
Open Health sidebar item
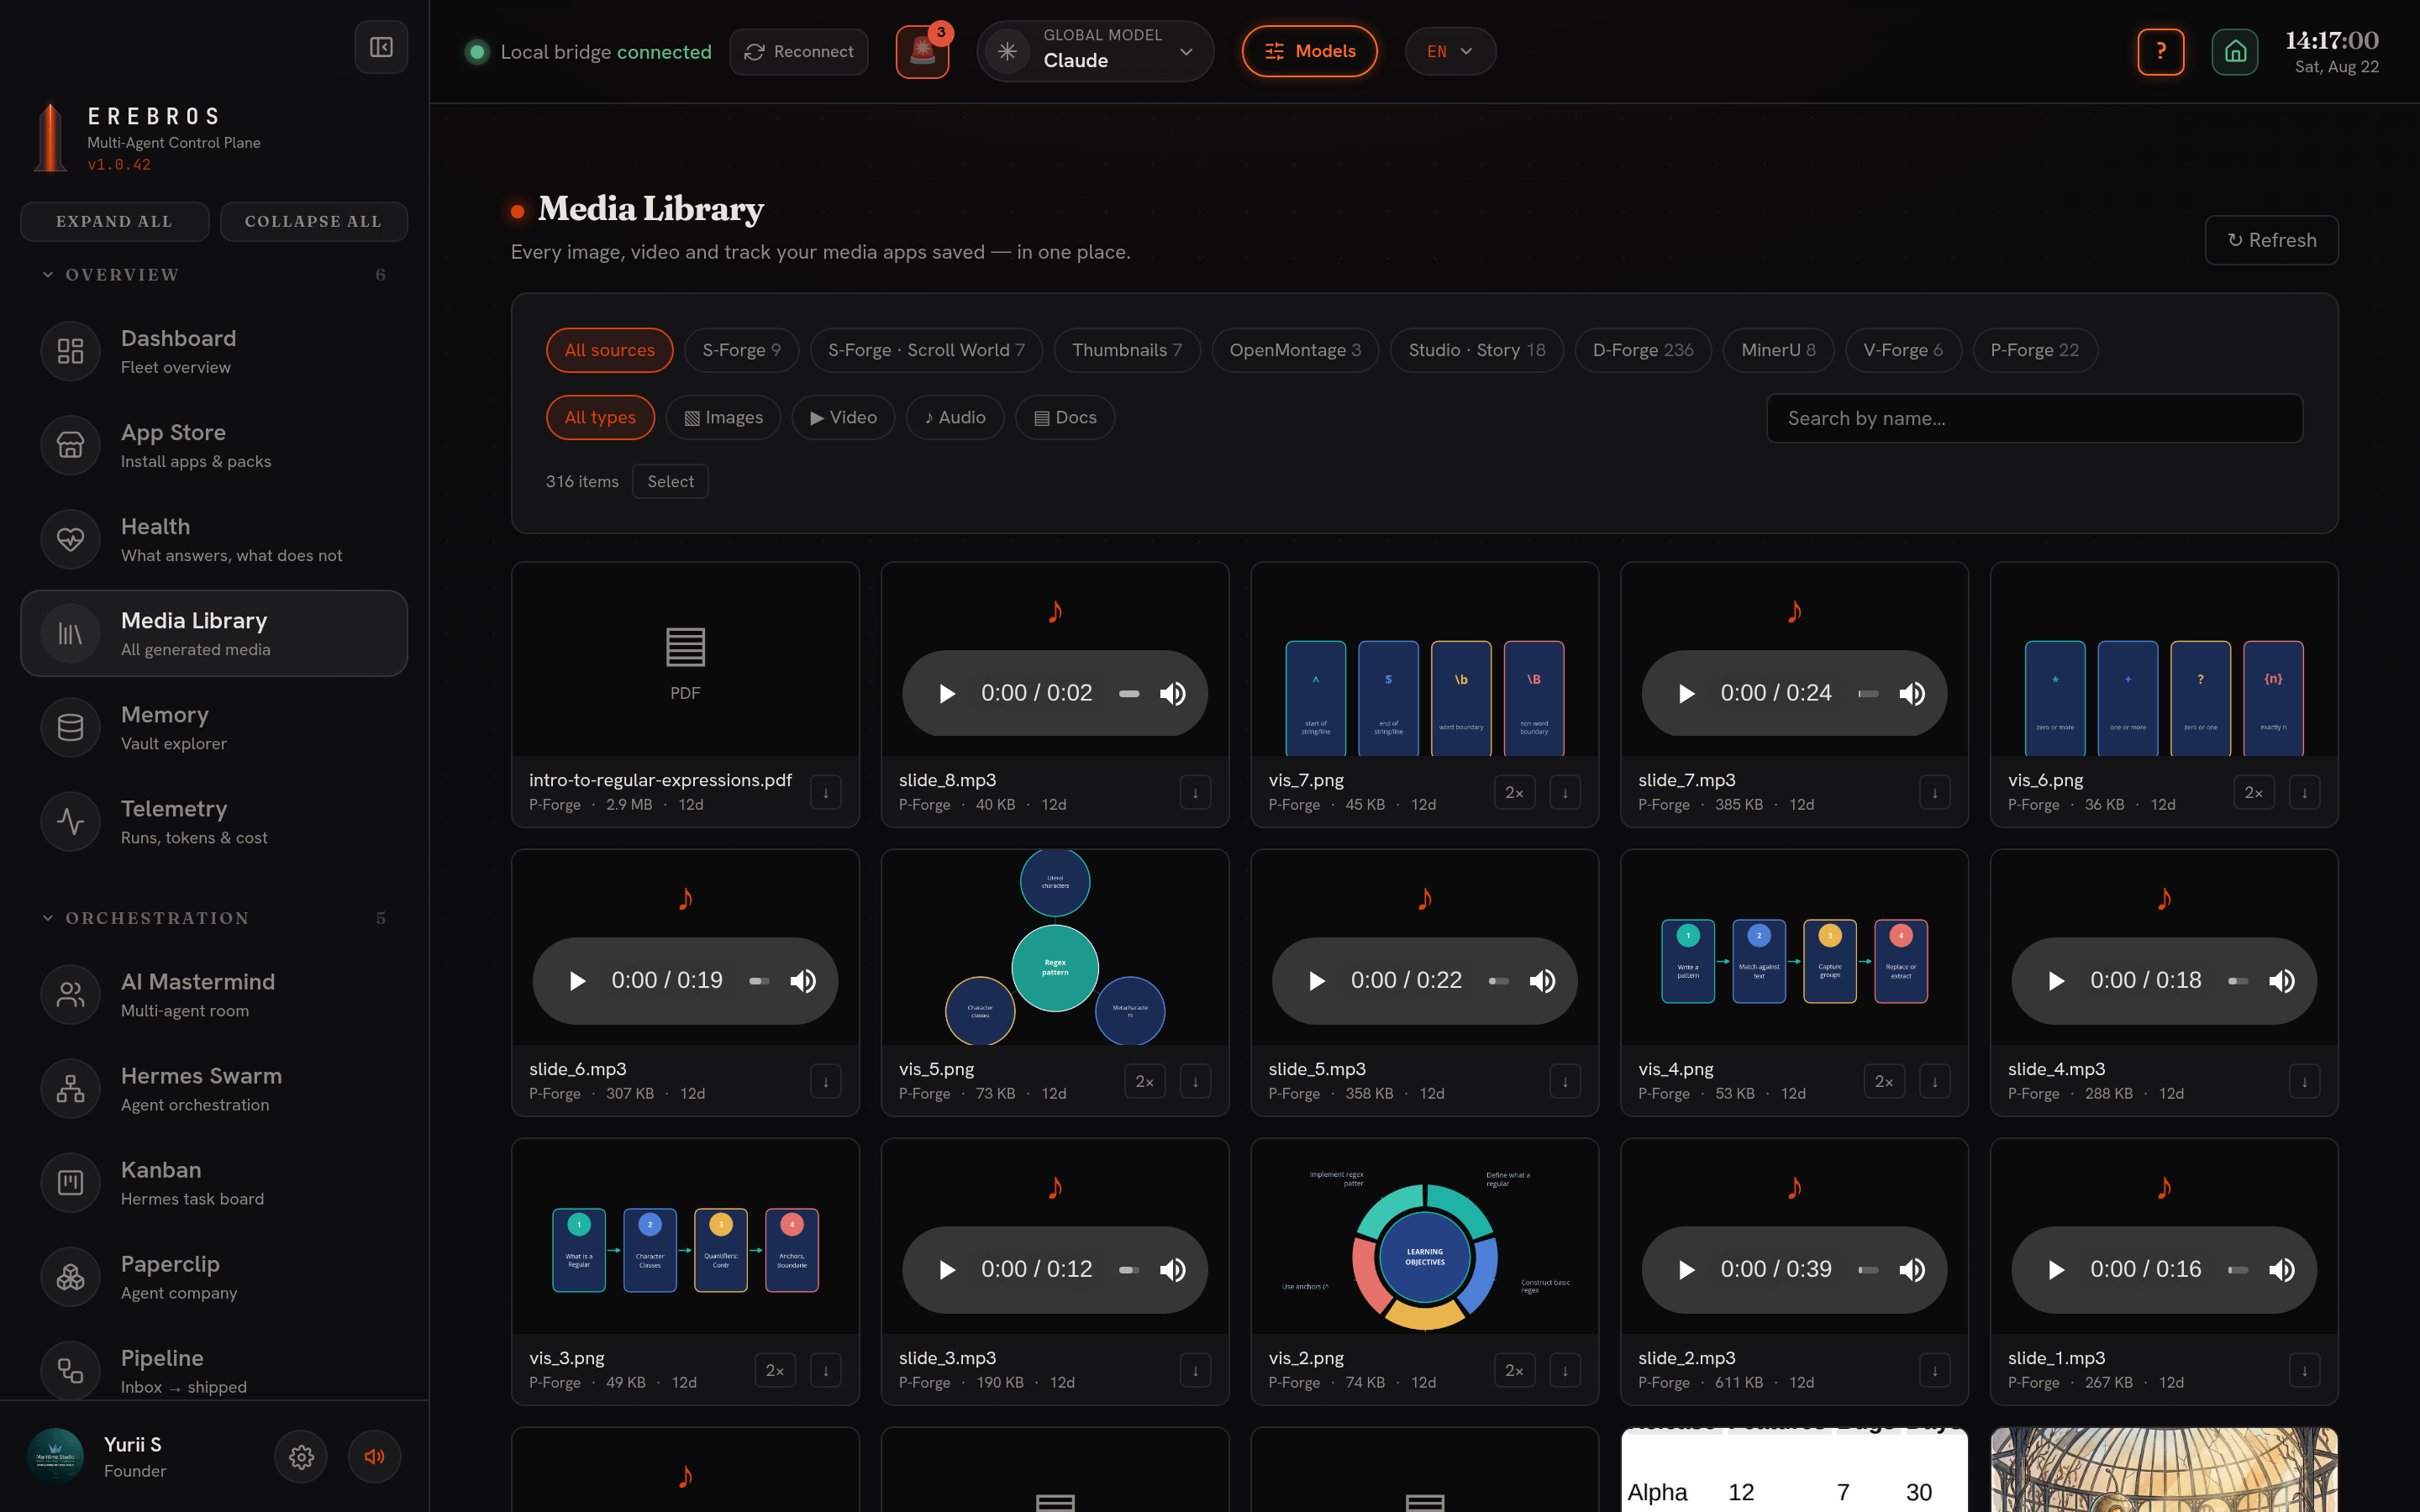[214, 539]
